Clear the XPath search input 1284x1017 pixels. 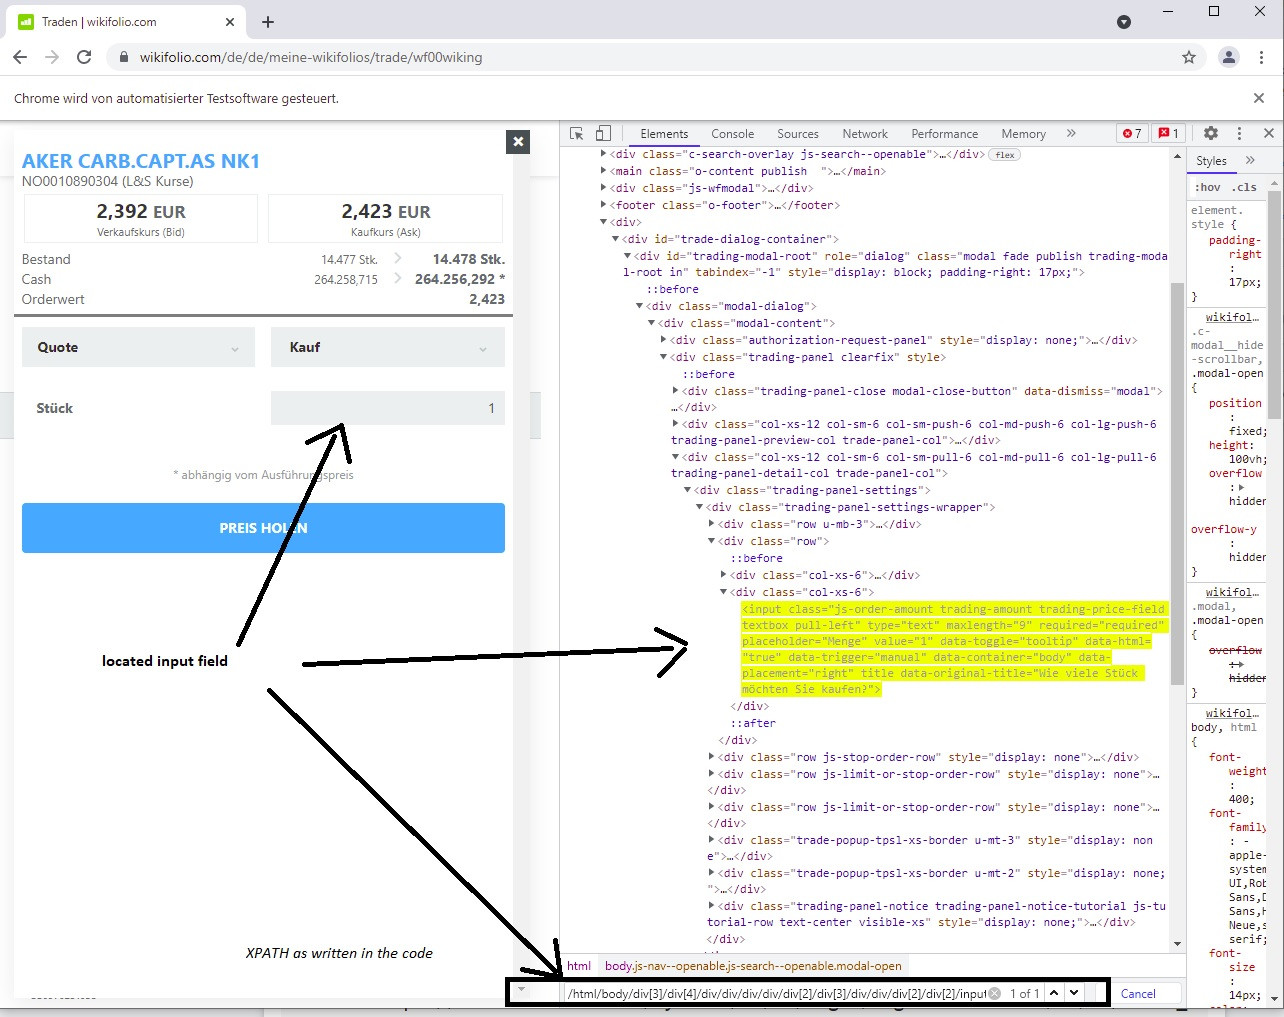[994, 993]
